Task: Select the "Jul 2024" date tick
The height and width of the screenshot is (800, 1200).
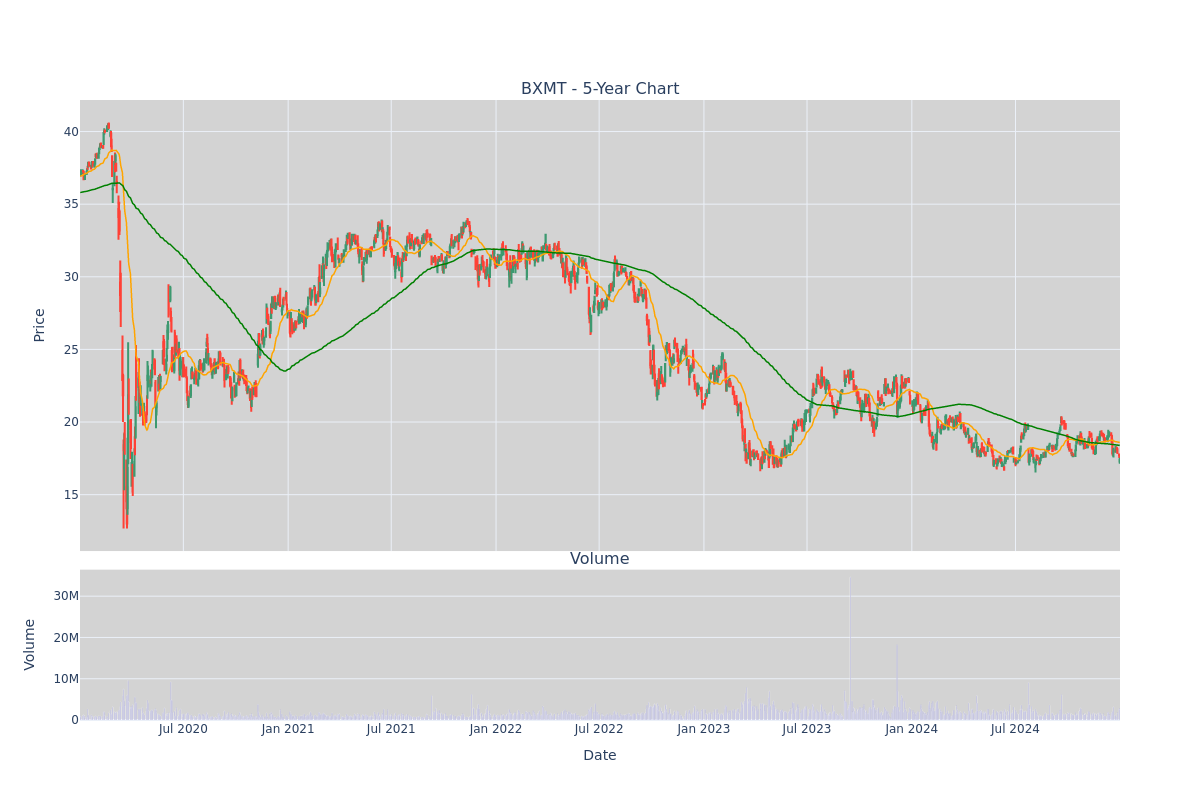Action: 1015,729
